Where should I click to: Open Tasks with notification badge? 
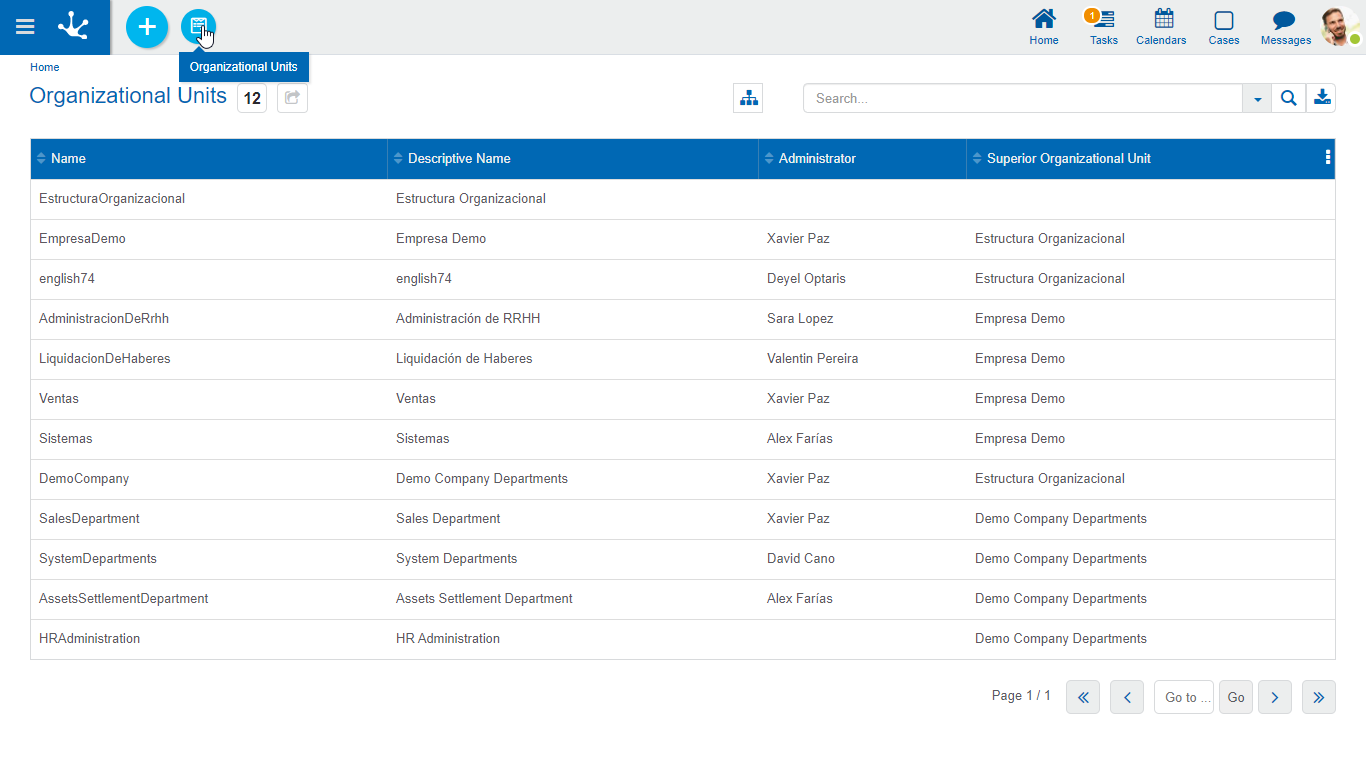pos(1103,27)
